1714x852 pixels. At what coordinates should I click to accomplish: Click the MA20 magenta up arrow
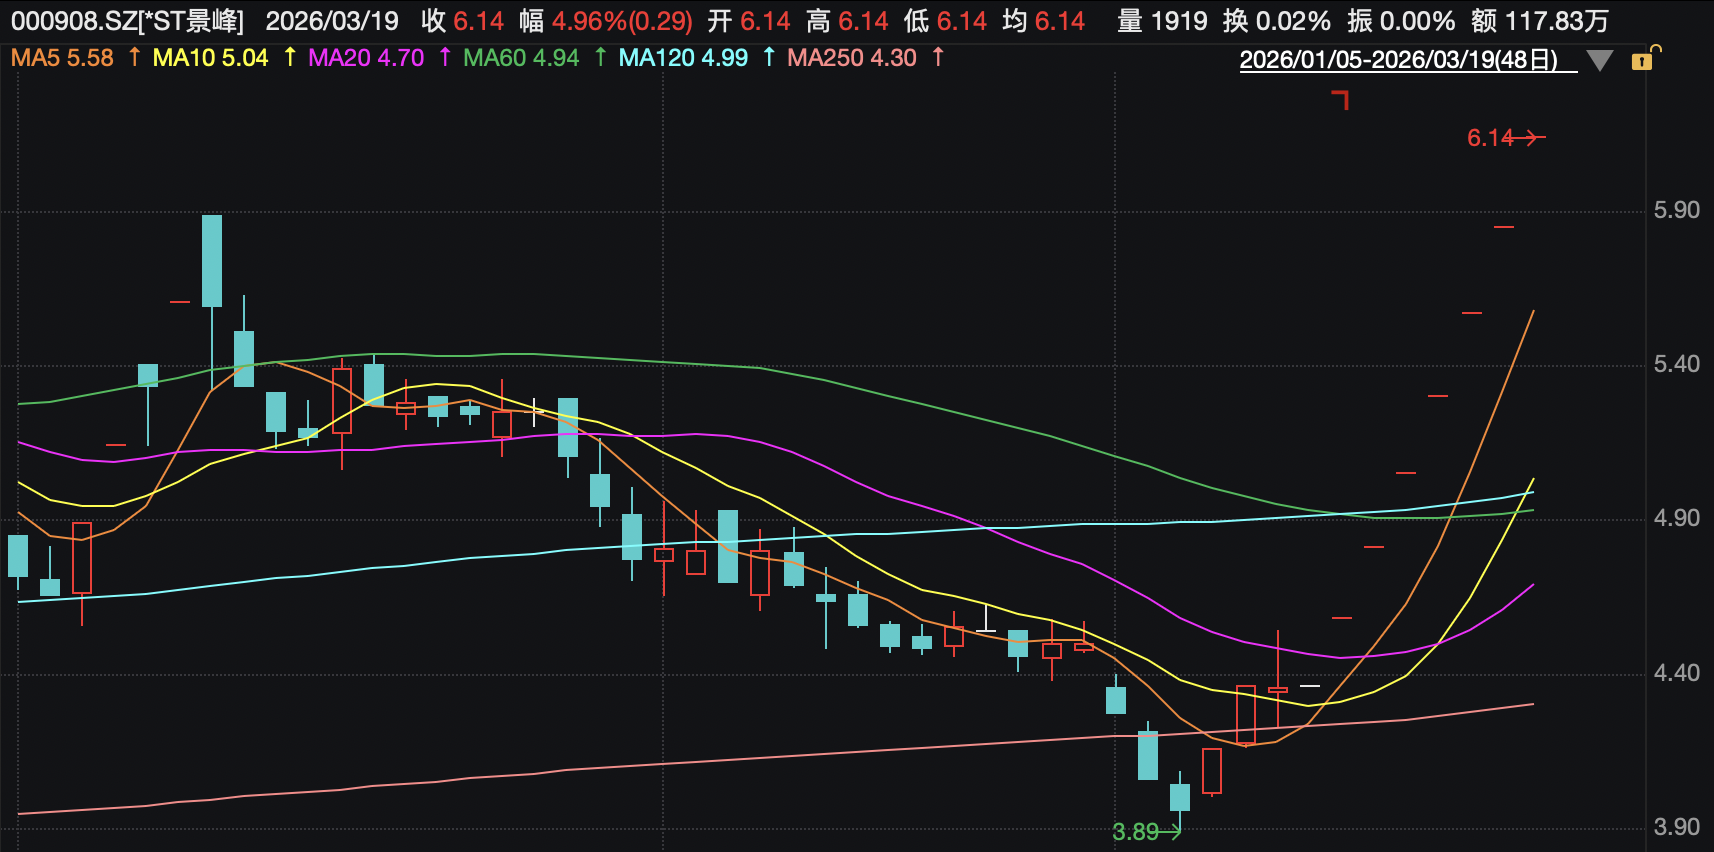coord(445,58)
